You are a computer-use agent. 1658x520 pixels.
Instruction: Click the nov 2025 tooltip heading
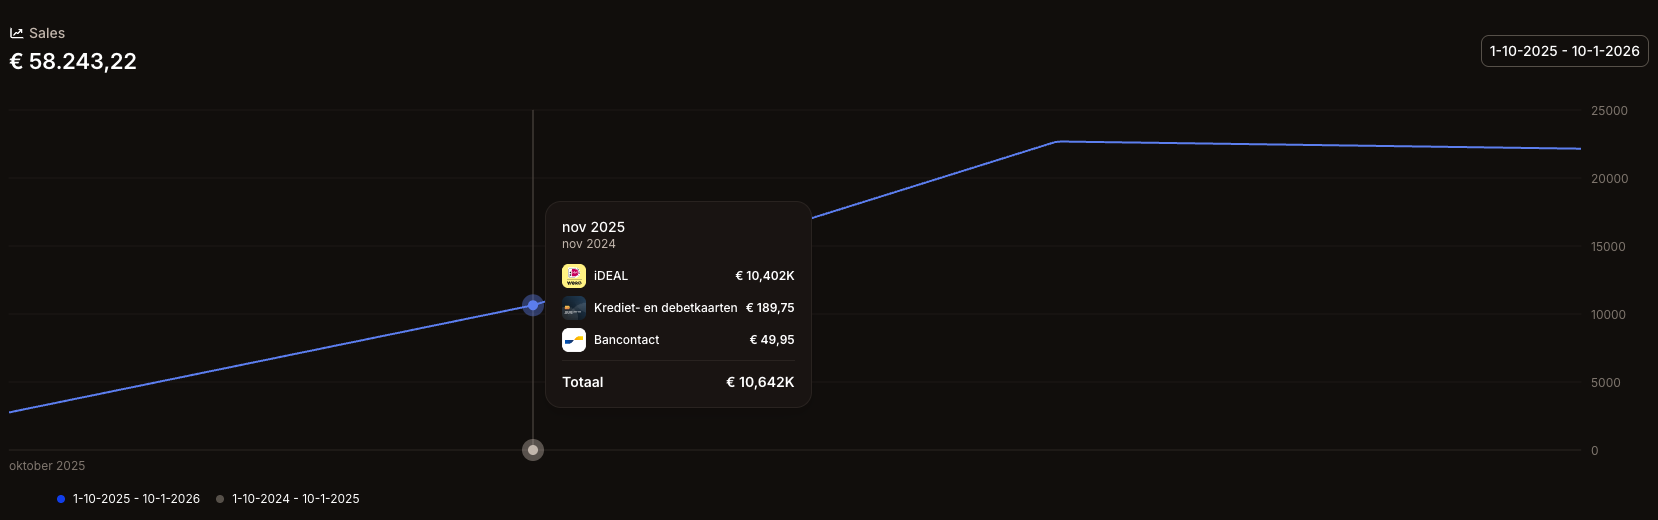[593, 227]
